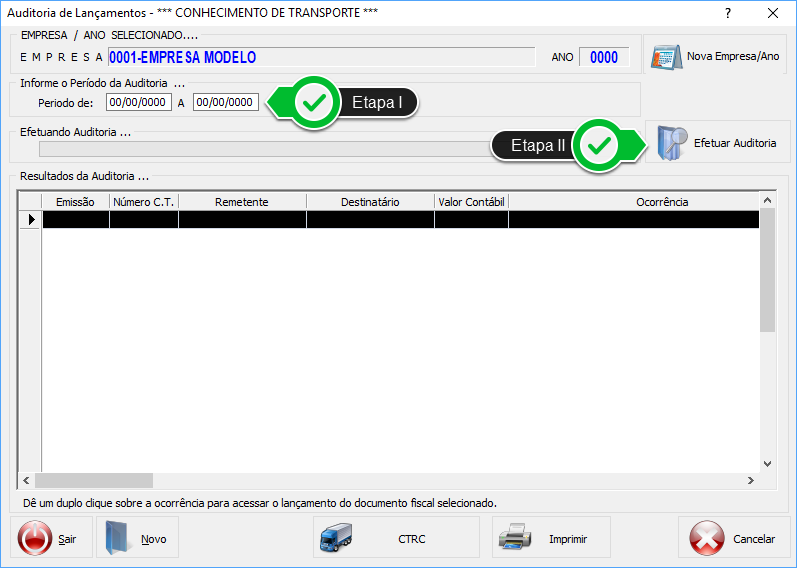The height and width of the screenshot is (568, 797).
Task: Click the Emissão column header
Action: click(75, 202)
